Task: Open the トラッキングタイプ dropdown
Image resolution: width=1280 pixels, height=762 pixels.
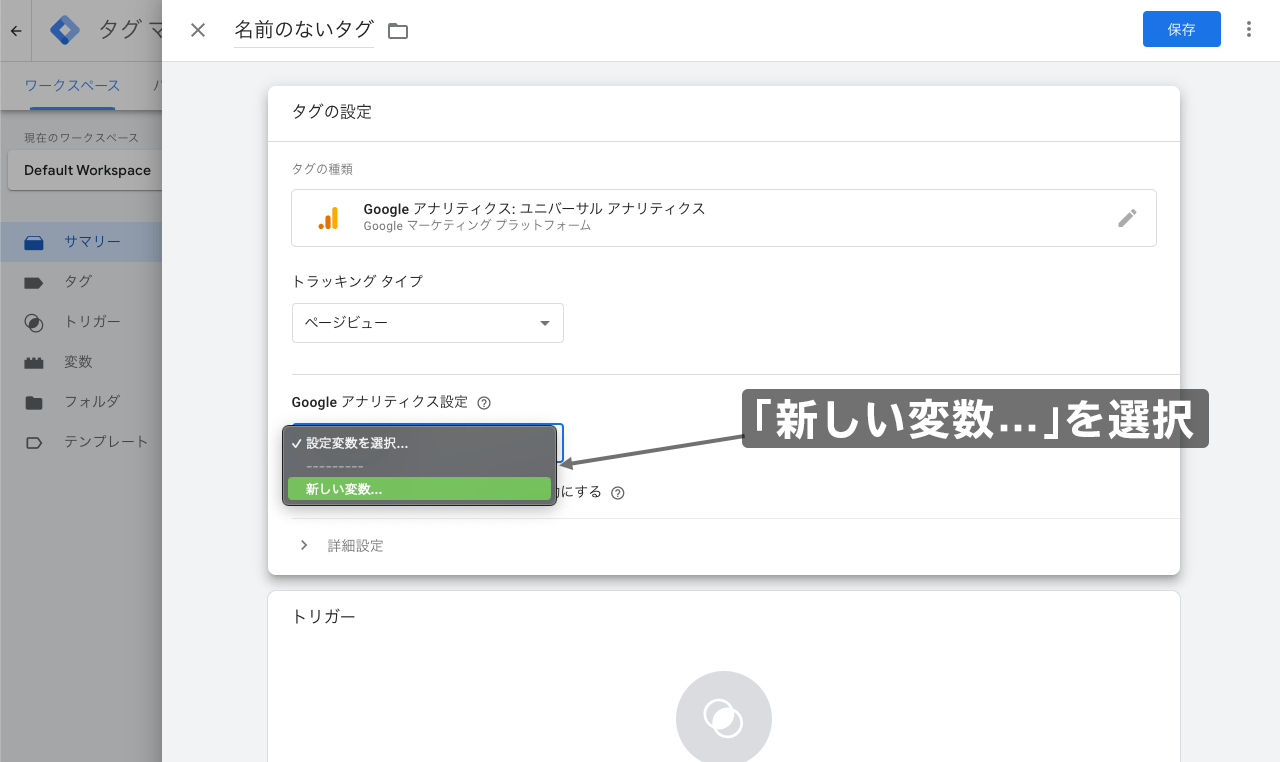Action: coord(427,322)
